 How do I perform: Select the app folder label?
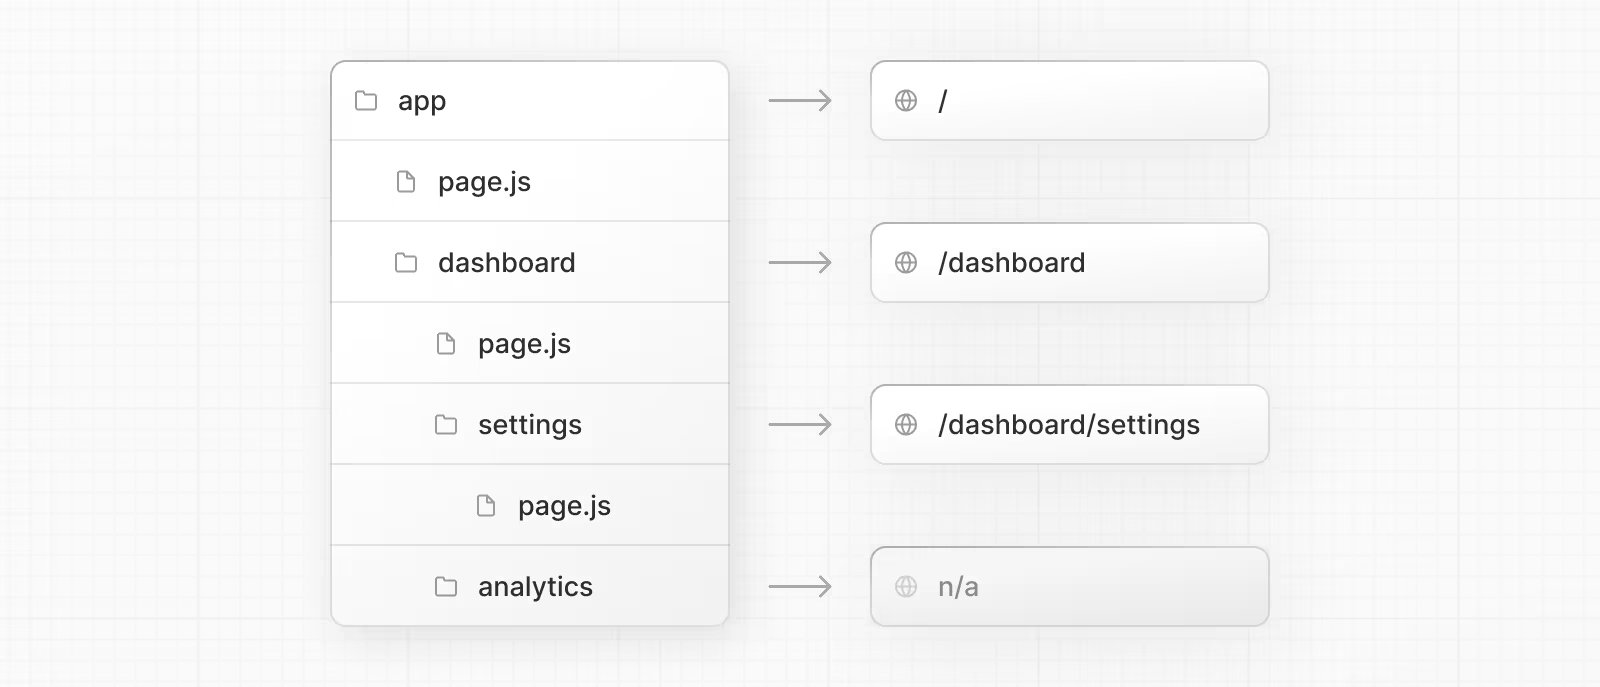coord(422,102)
